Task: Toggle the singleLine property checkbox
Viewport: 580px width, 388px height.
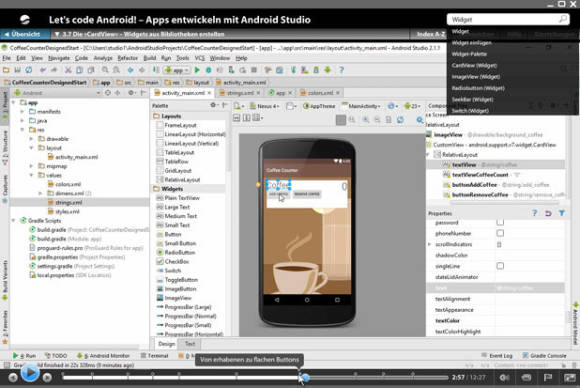Action: click(x=500, y=266)
